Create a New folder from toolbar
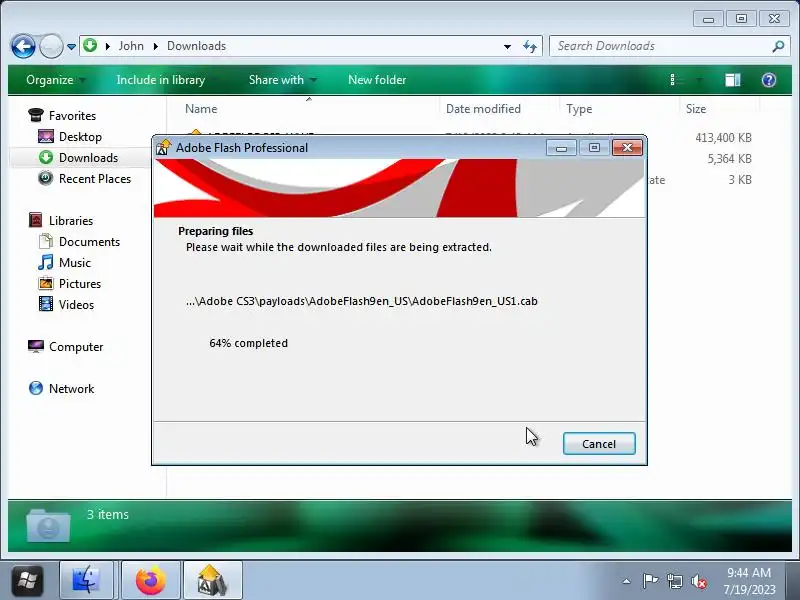Screen dimensions: 800x600 click(377, 80)
